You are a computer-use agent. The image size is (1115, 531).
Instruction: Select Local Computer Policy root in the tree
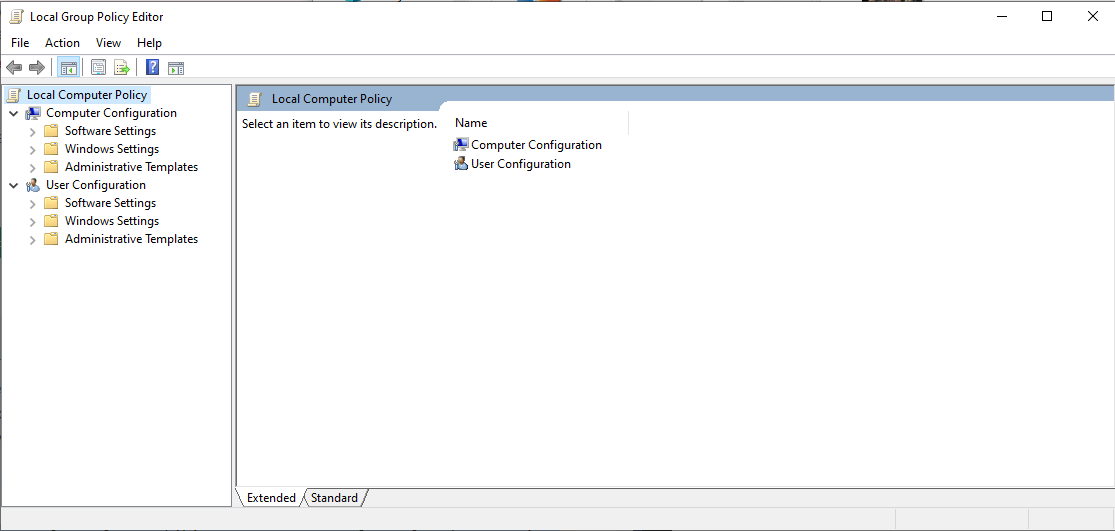tap(87, 95)
